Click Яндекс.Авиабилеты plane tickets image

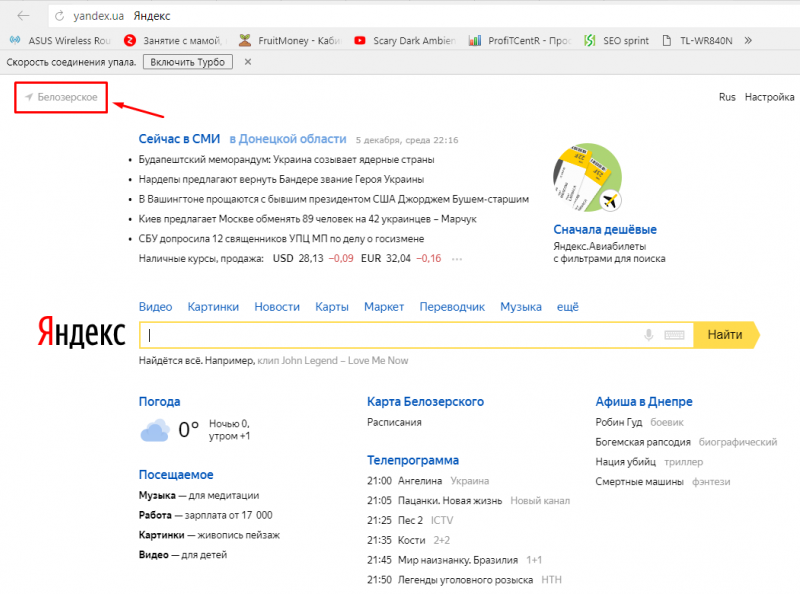click(587, 178)
